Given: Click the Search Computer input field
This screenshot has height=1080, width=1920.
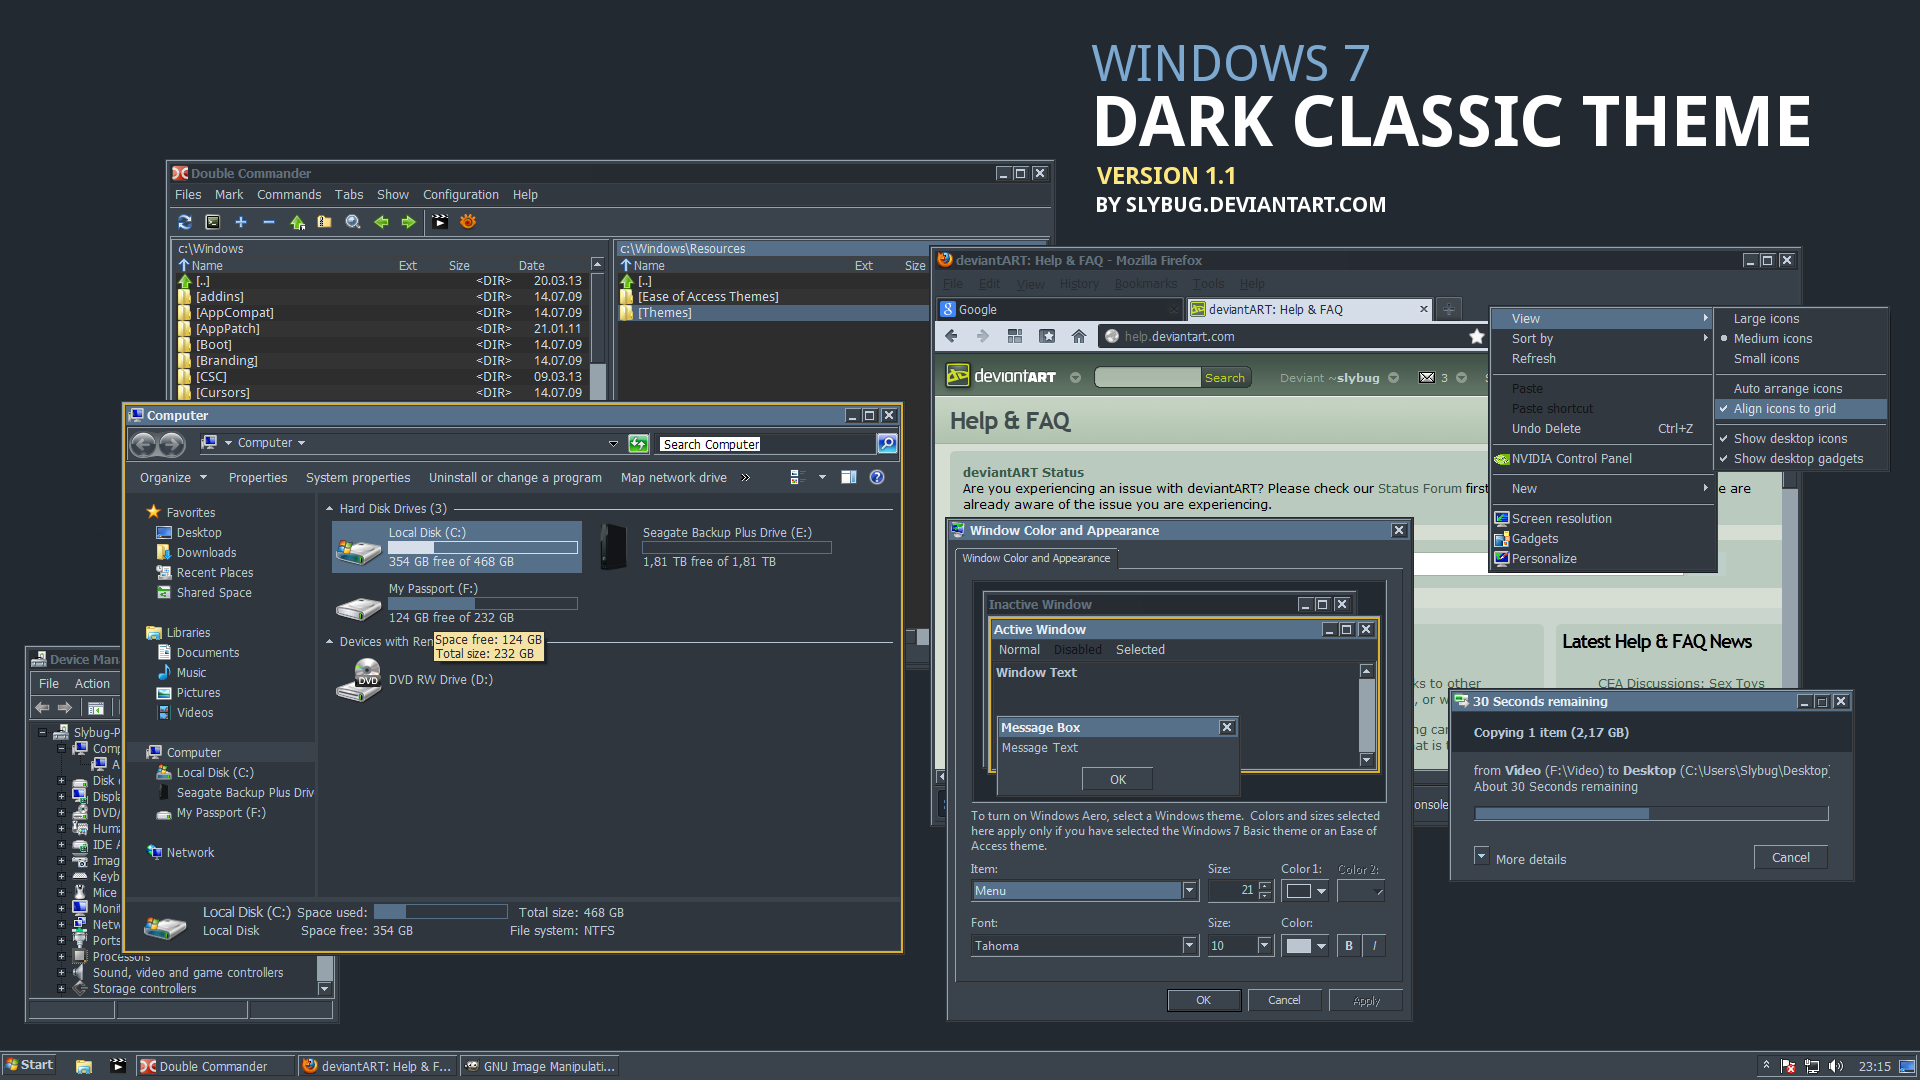Looking at the screenshot, I should coord(765,444).
